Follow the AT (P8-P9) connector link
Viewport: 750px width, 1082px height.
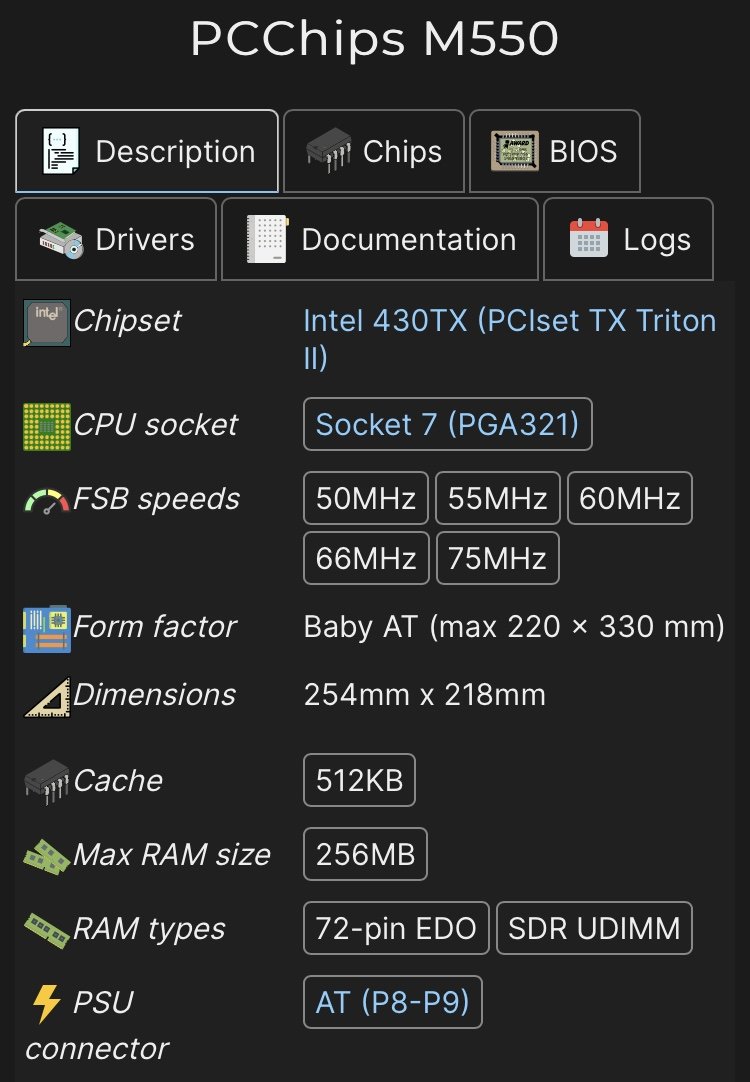pyautogui.click(x=392, y=1002)
